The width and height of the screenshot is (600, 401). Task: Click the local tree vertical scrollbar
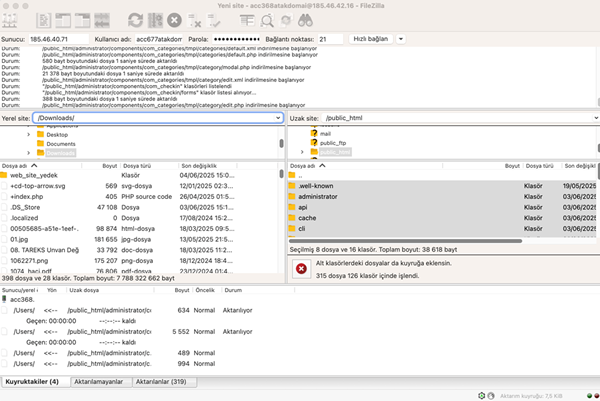[281, 143]
